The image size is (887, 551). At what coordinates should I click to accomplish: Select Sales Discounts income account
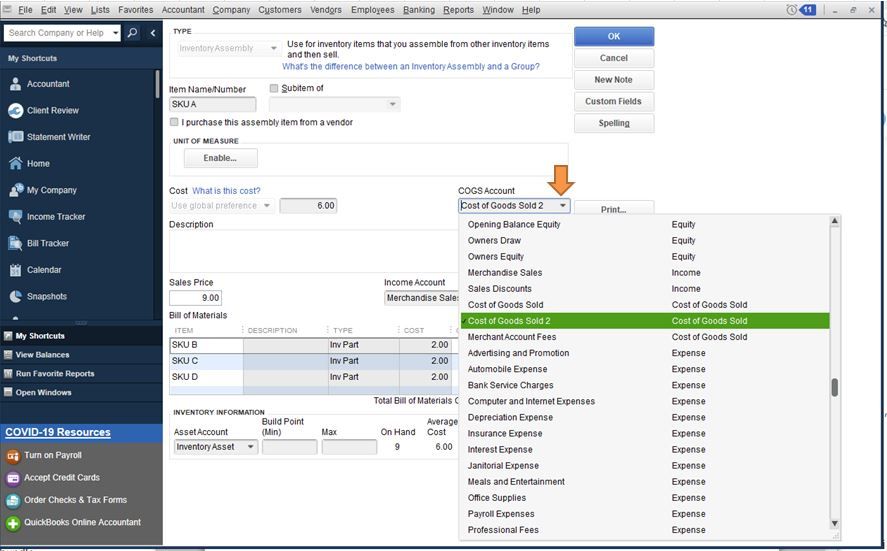point(645,289)
